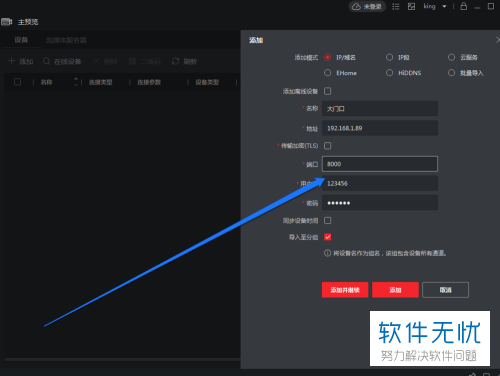Screen dimensions: 500x376
Task: Select the HiDDNS adding mode
Action: 389,73
